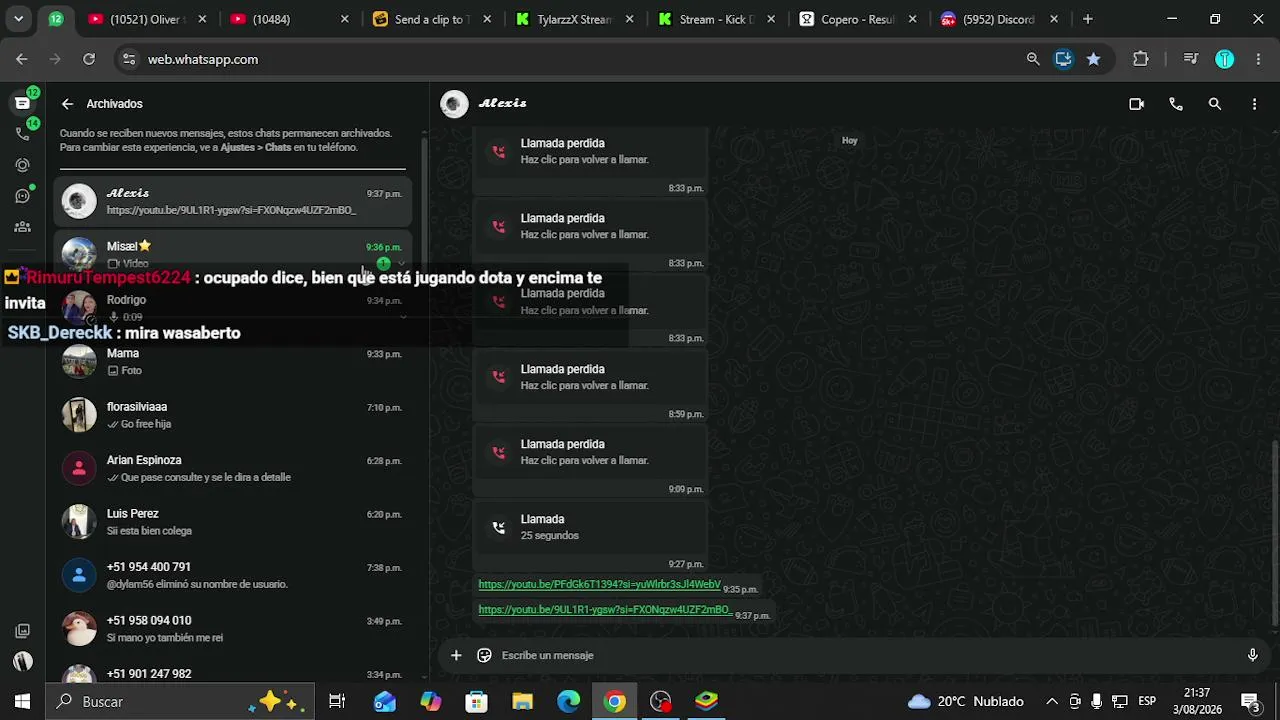This screenshot has height=720, width=1280.
Task: Open the Chrome media controls icon
Action: pos(1190,59)
